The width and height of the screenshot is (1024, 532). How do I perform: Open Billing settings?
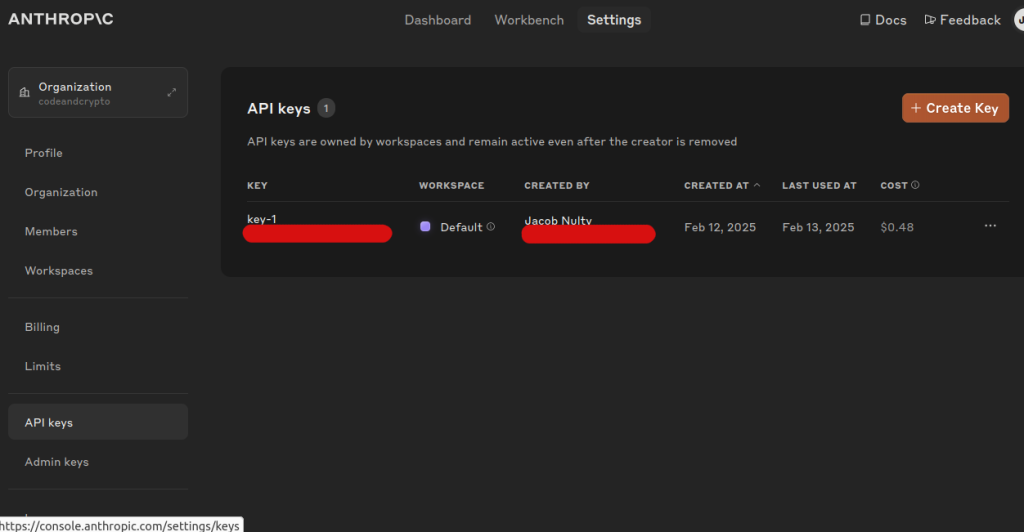42,327
